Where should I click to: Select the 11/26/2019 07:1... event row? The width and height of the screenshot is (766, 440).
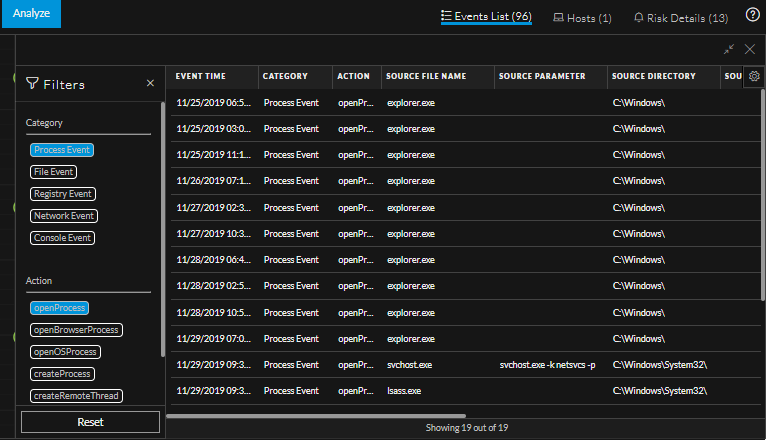466,181
